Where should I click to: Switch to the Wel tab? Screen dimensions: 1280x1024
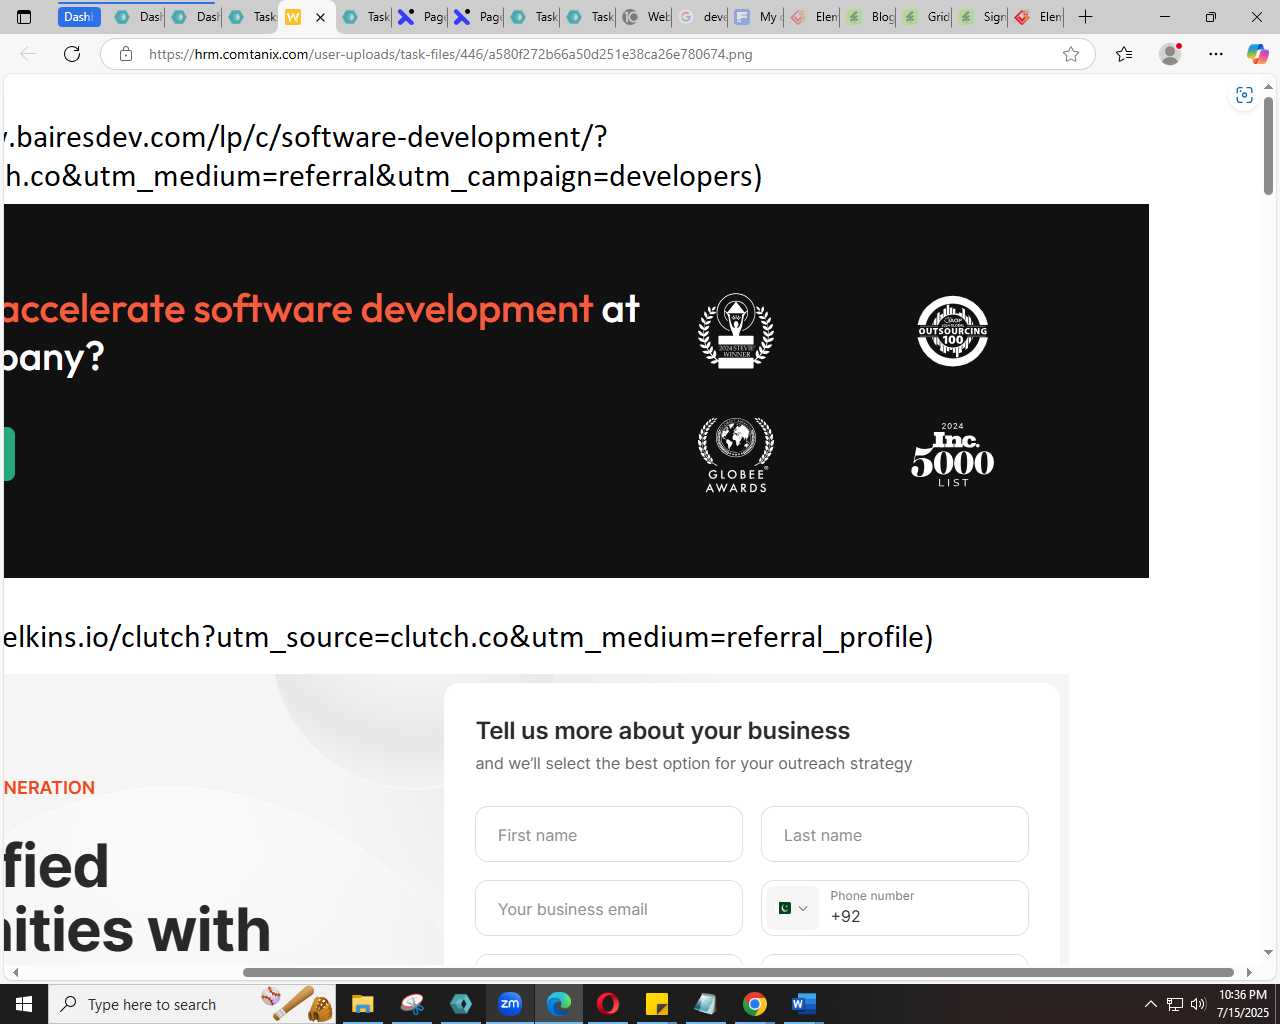[x=645, y=17]
